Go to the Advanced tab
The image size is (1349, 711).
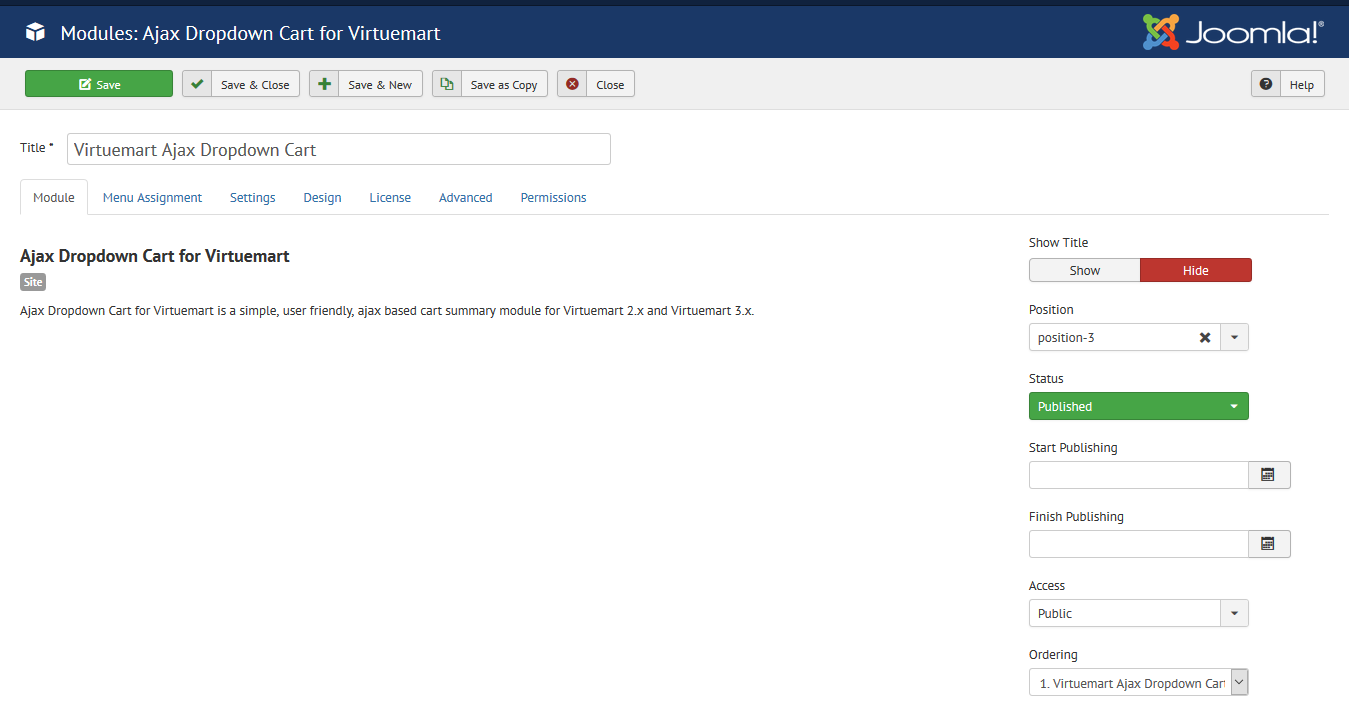point(466,197)
